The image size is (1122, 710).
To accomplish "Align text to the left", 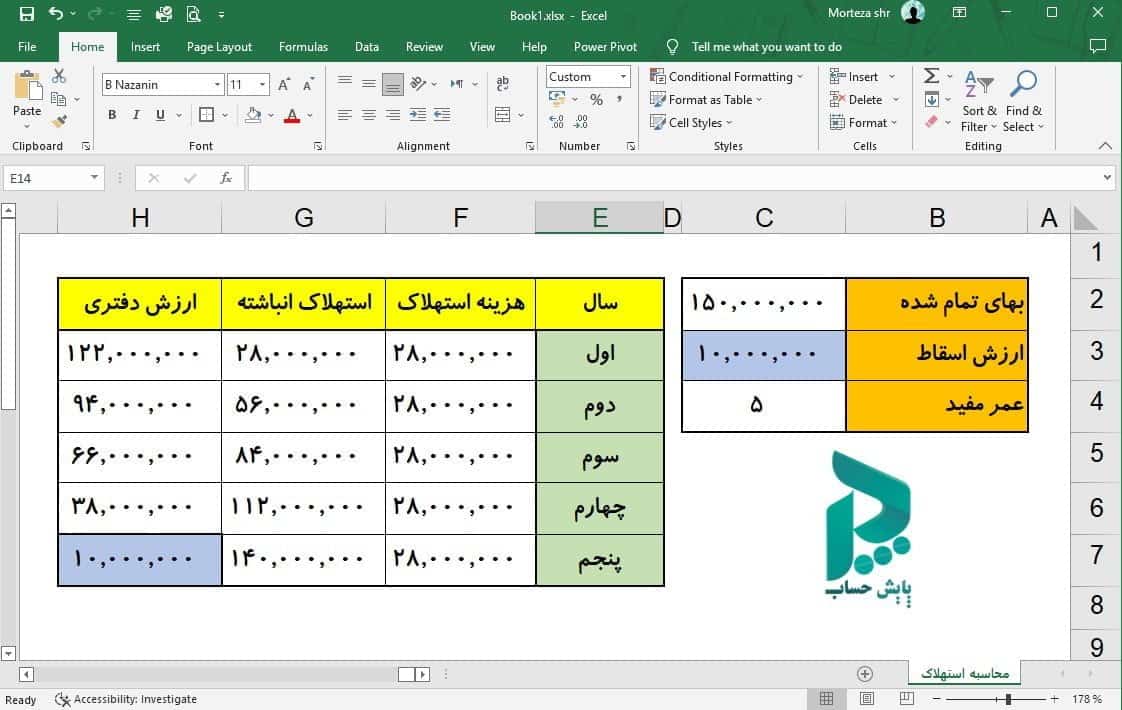I will tap(345, 115).
